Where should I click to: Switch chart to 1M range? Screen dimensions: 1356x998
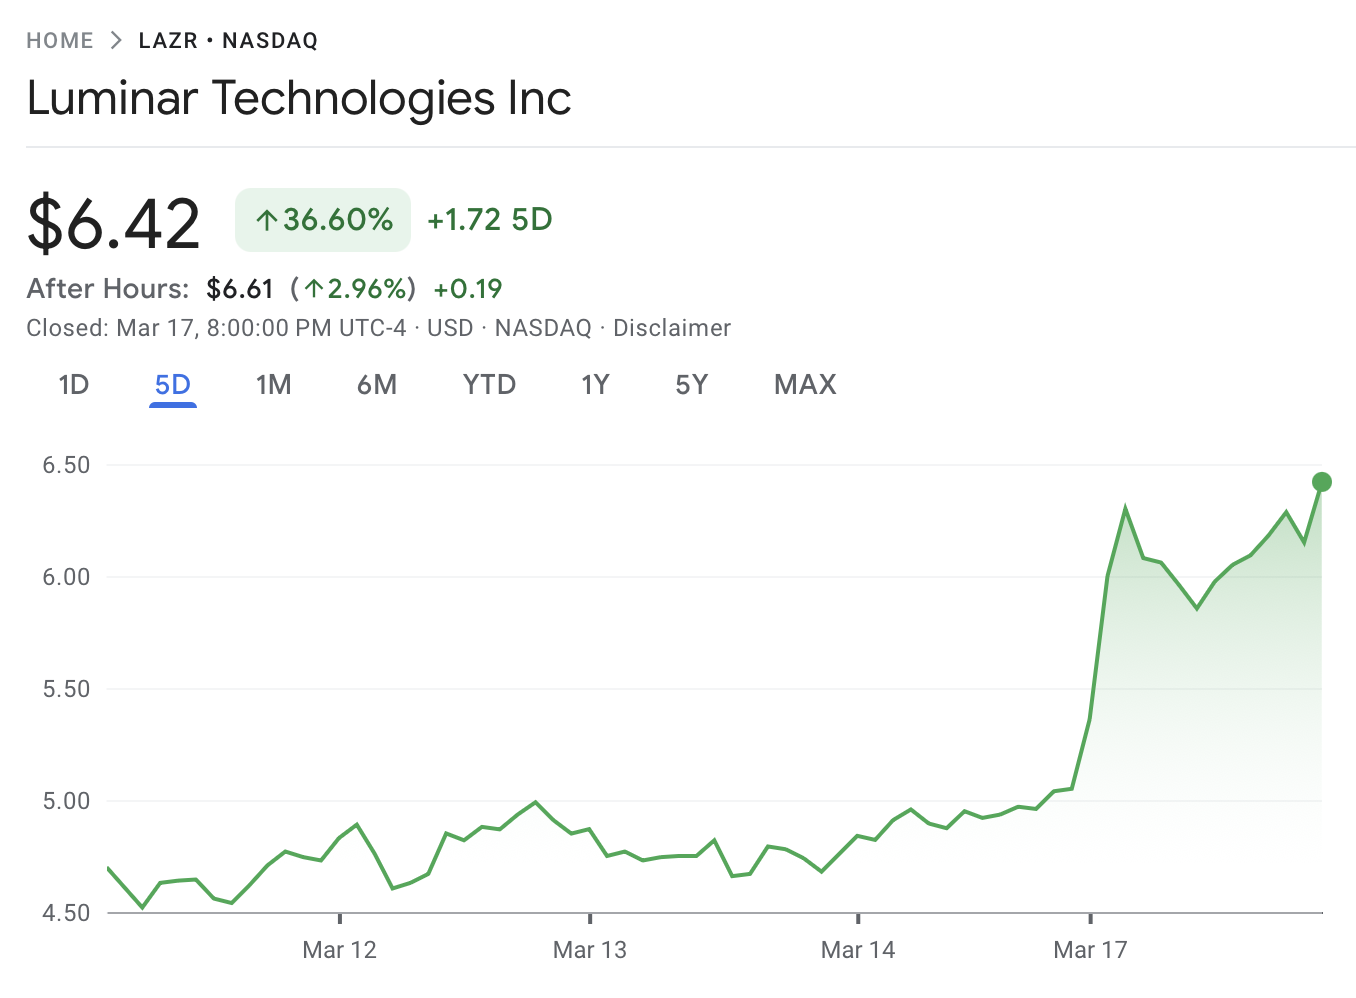pyautogui.click(x=273, y=385)
